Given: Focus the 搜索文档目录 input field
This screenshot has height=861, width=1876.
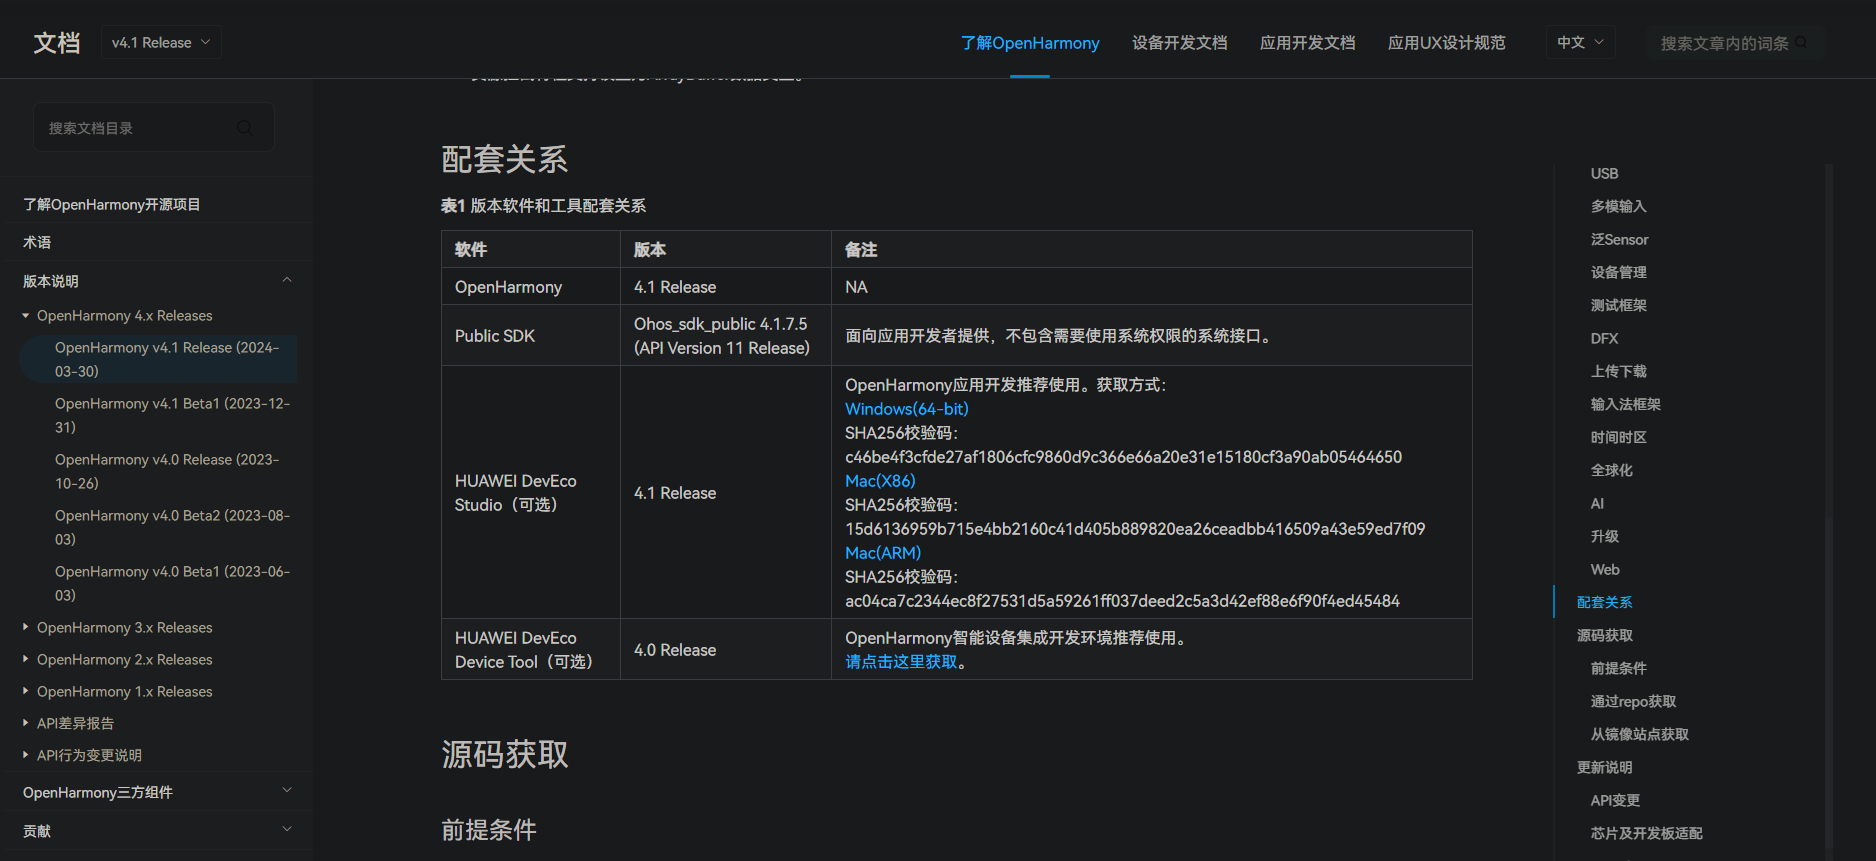Looking at the screenshot, I should (x=154, y=128).
